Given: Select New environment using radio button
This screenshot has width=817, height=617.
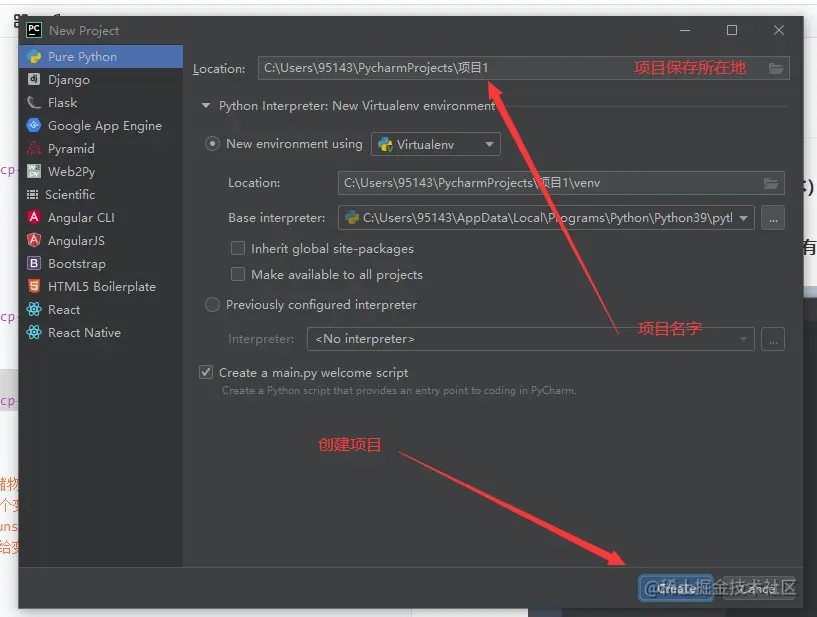Looking at the screenshot, I should point(212,143).
